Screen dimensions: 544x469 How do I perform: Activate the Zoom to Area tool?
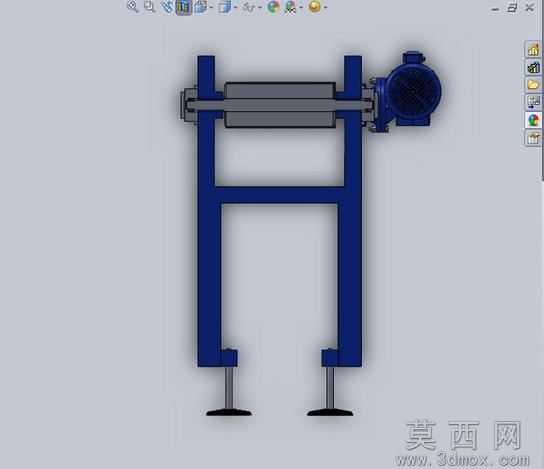pos(150,7)
